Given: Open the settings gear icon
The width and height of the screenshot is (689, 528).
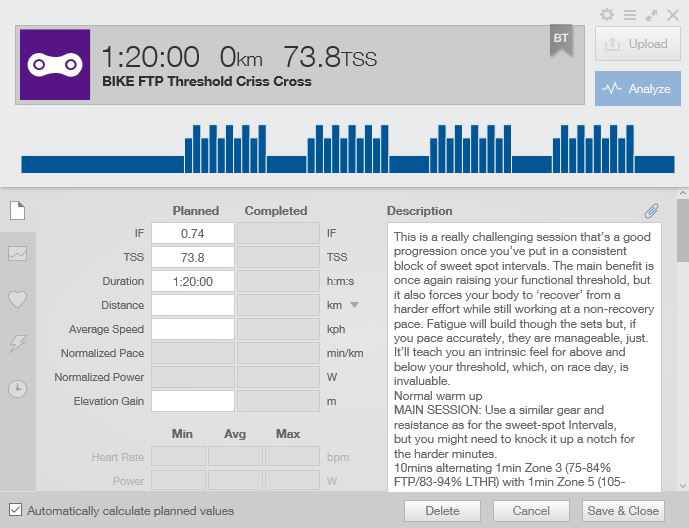Looking at the screenshot, I should (607, 14).
